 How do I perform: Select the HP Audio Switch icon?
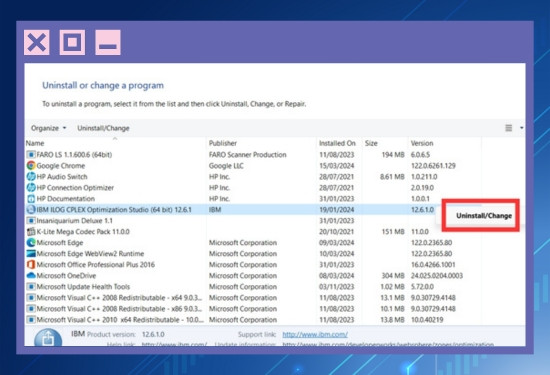(x=31, y=176)
